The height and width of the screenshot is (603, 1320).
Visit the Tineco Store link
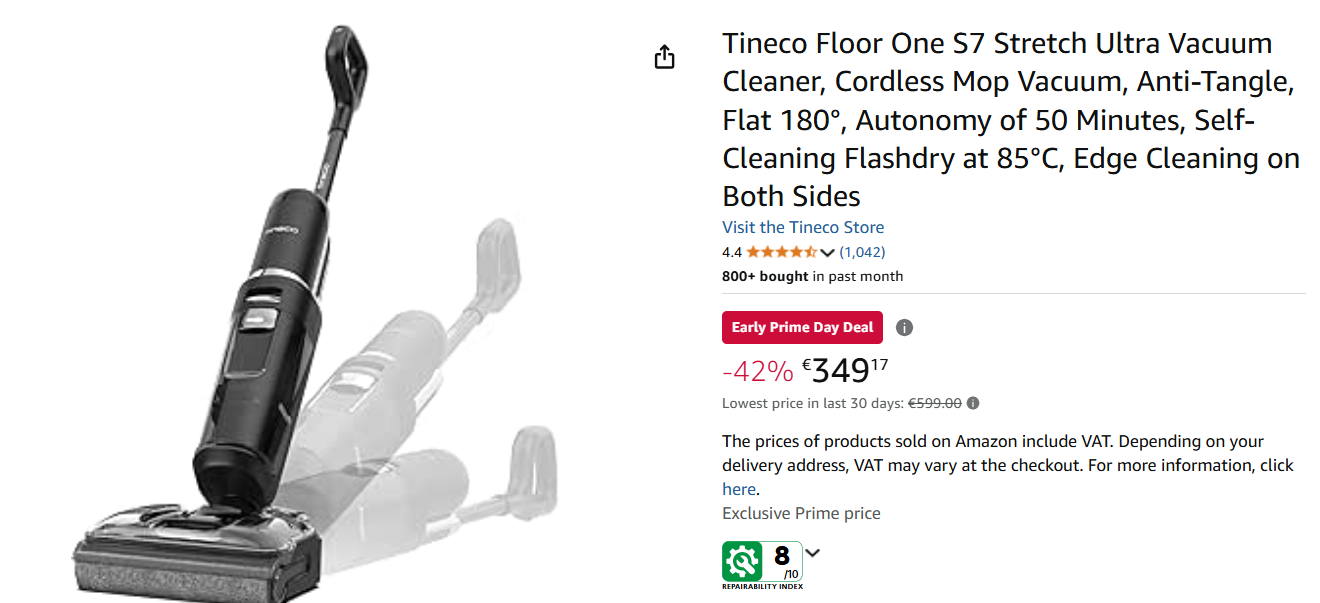803,227
